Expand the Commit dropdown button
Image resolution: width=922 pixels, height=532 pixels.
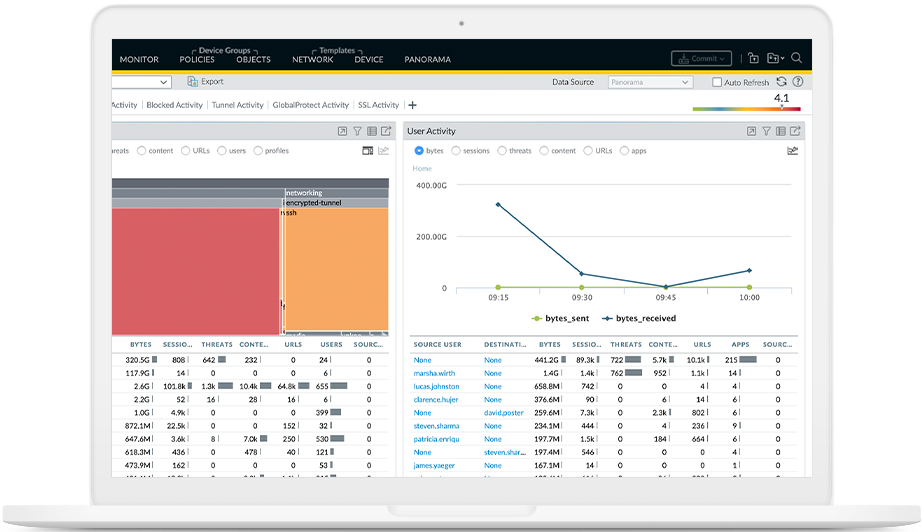point(702,59)
